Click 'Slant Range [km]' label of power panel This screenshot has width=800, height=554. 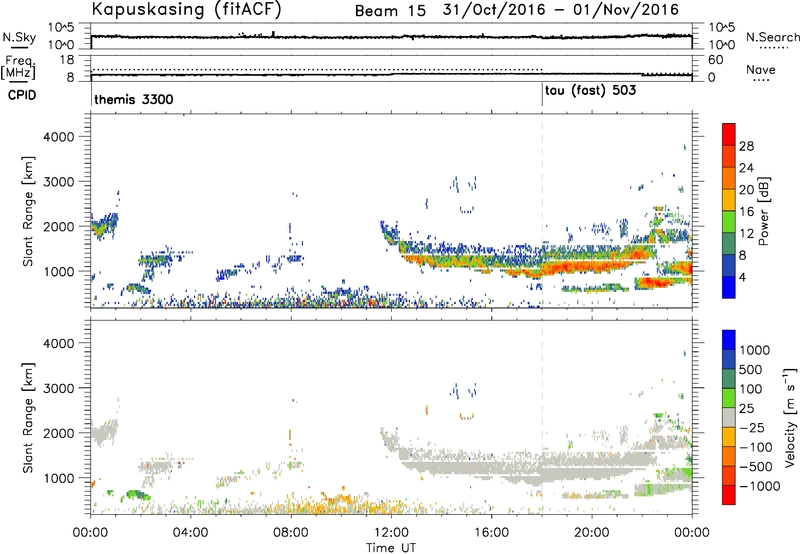pyautogui.click(x=28, y=211)
